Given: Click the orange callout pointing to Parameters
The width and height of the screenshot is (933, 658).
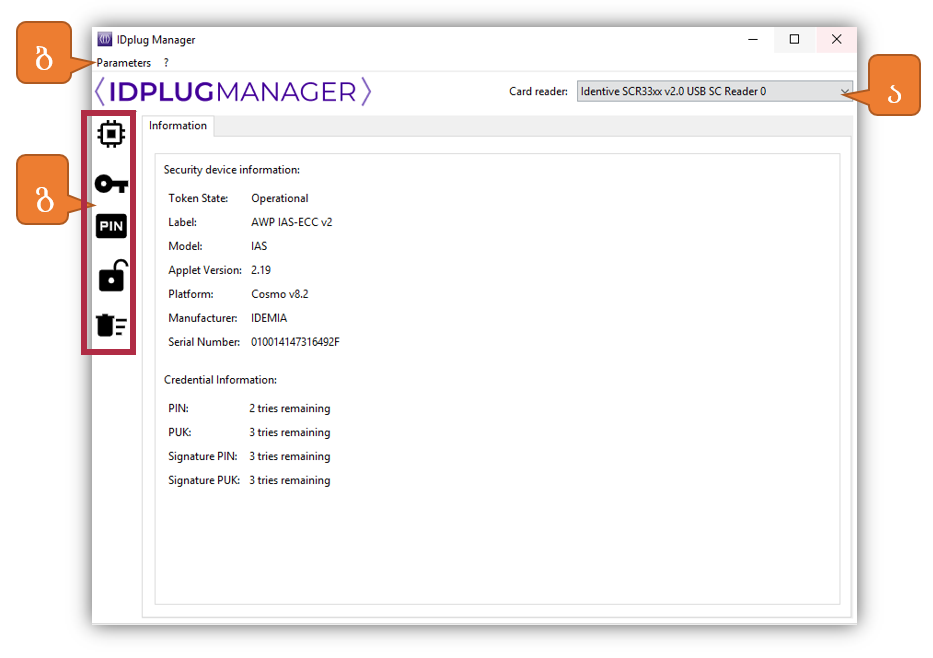Looking at the screenshot, I should click(x=43, y=52).
